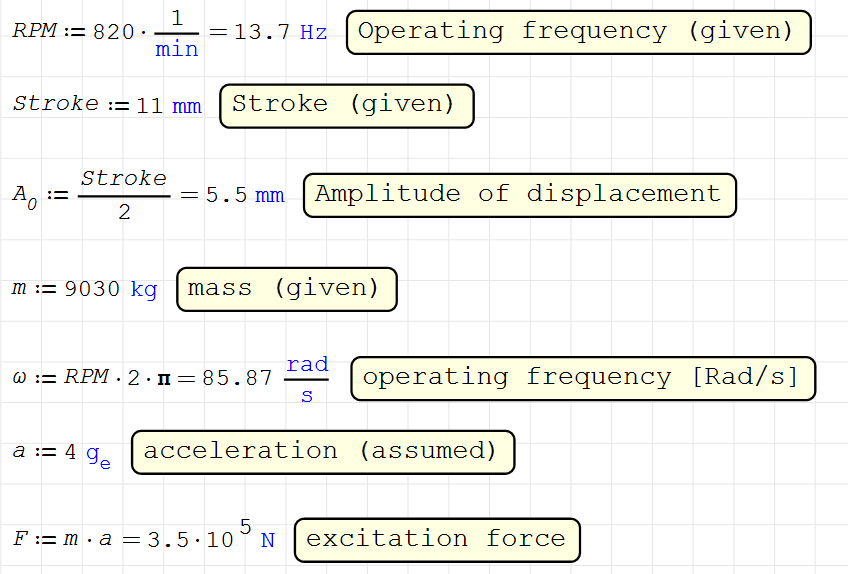Click the Hz unit in RPM result

click(x=313, y=32)
